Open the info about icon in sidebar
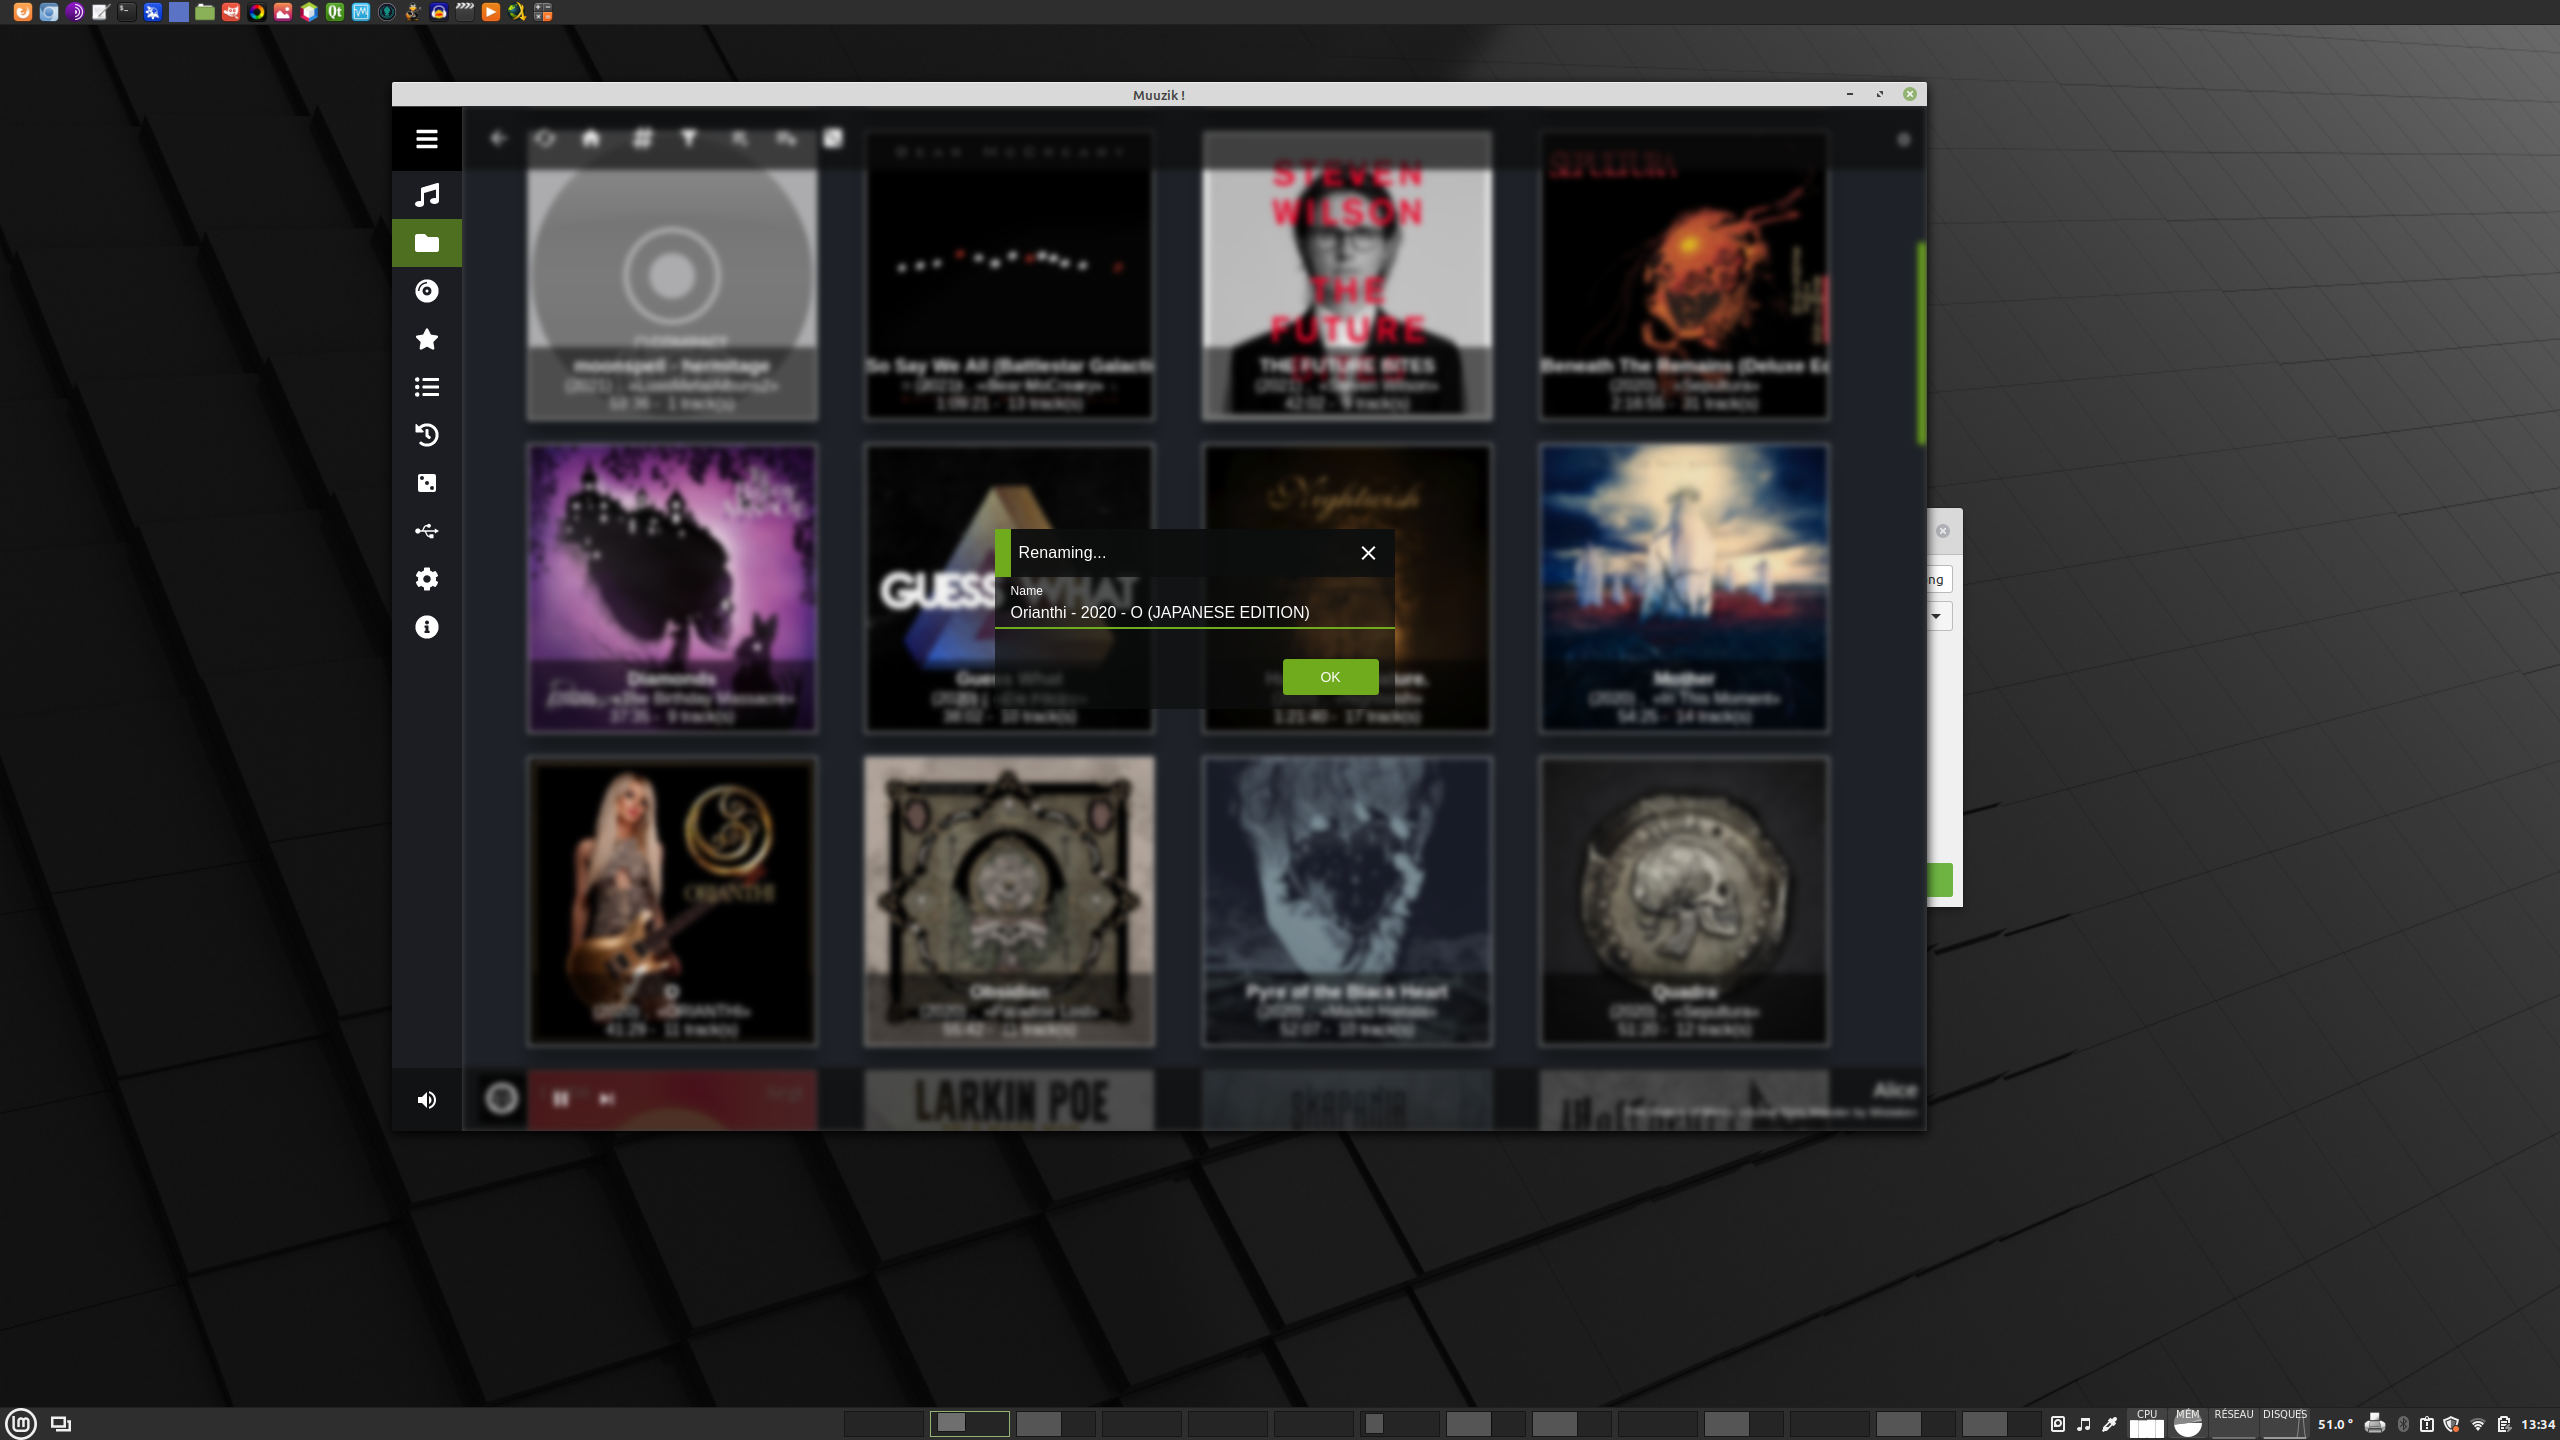Viewport: 2560px width, 1440px height. (427, 627)
